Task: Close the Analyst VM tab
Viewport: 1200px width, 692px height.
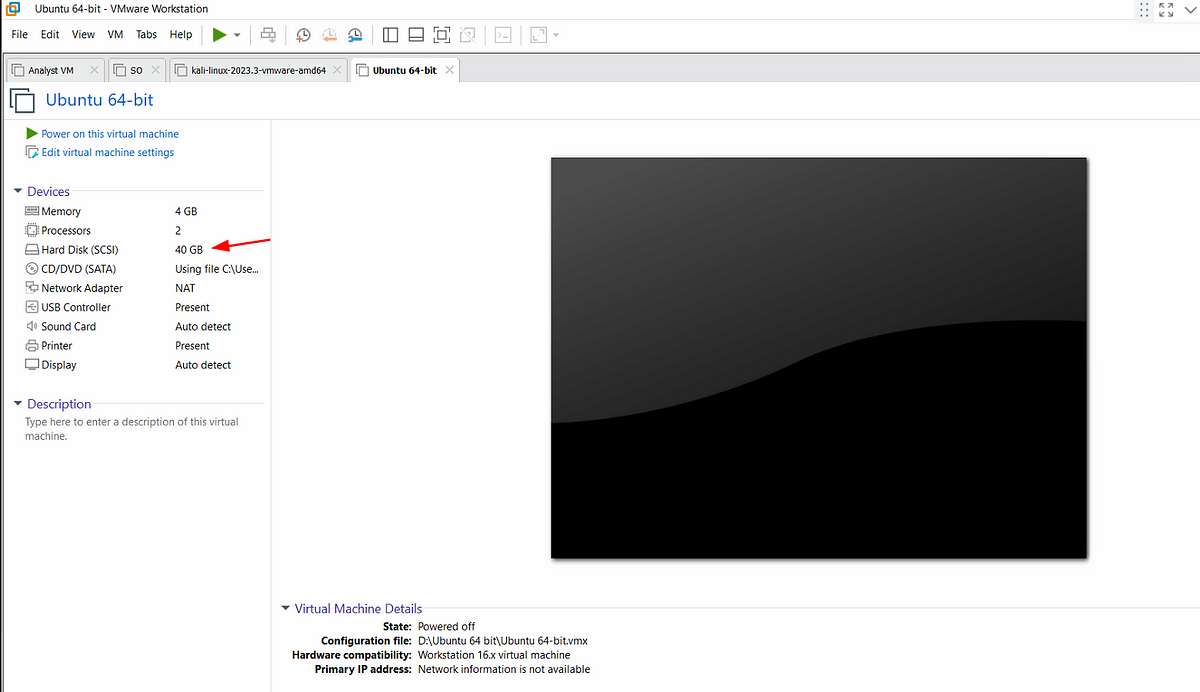Action: tap(94, 70)
